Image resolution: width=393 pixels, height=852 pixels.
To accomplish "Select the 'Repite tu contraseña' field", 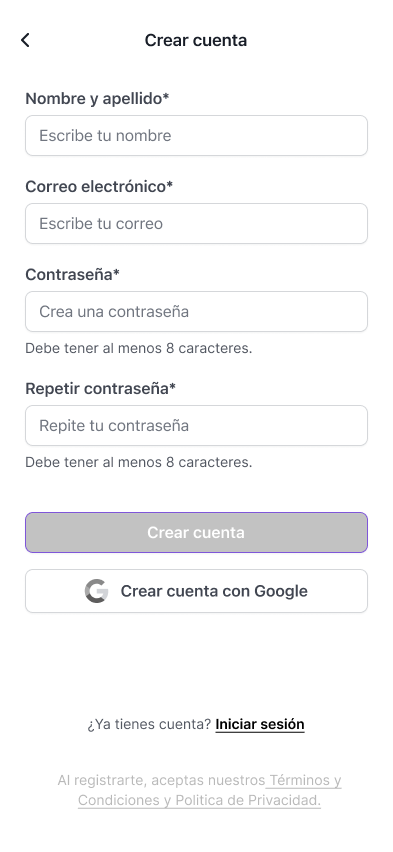I will click(196, 425).
